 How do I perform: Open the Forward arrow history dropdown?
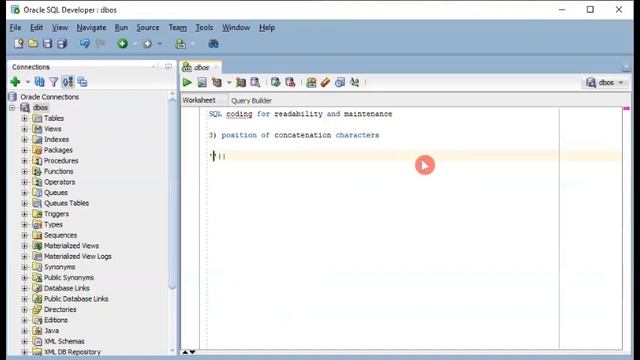click(160, 44)
